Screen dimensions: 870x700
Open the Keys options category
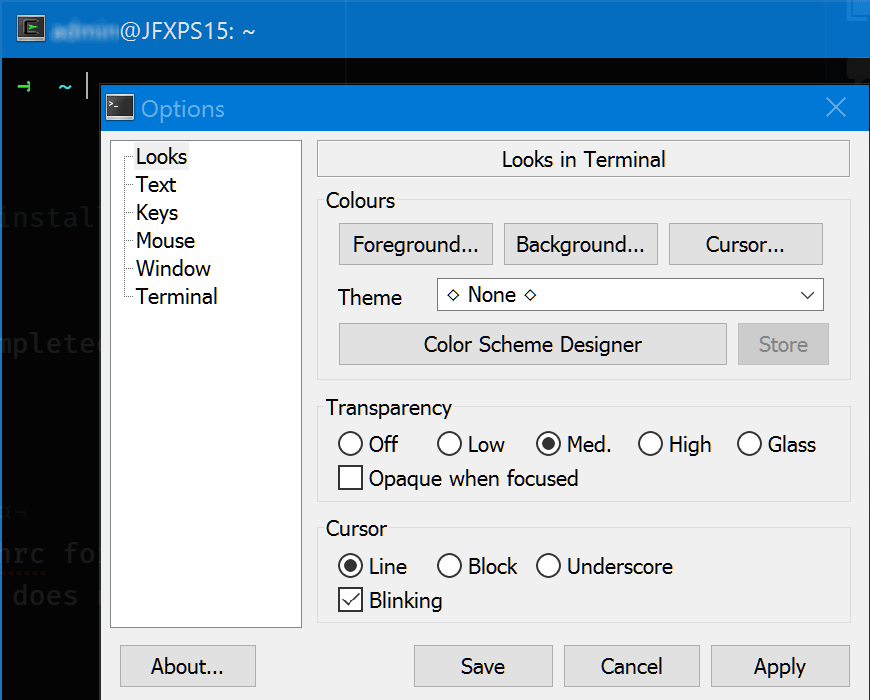[157, 213]
